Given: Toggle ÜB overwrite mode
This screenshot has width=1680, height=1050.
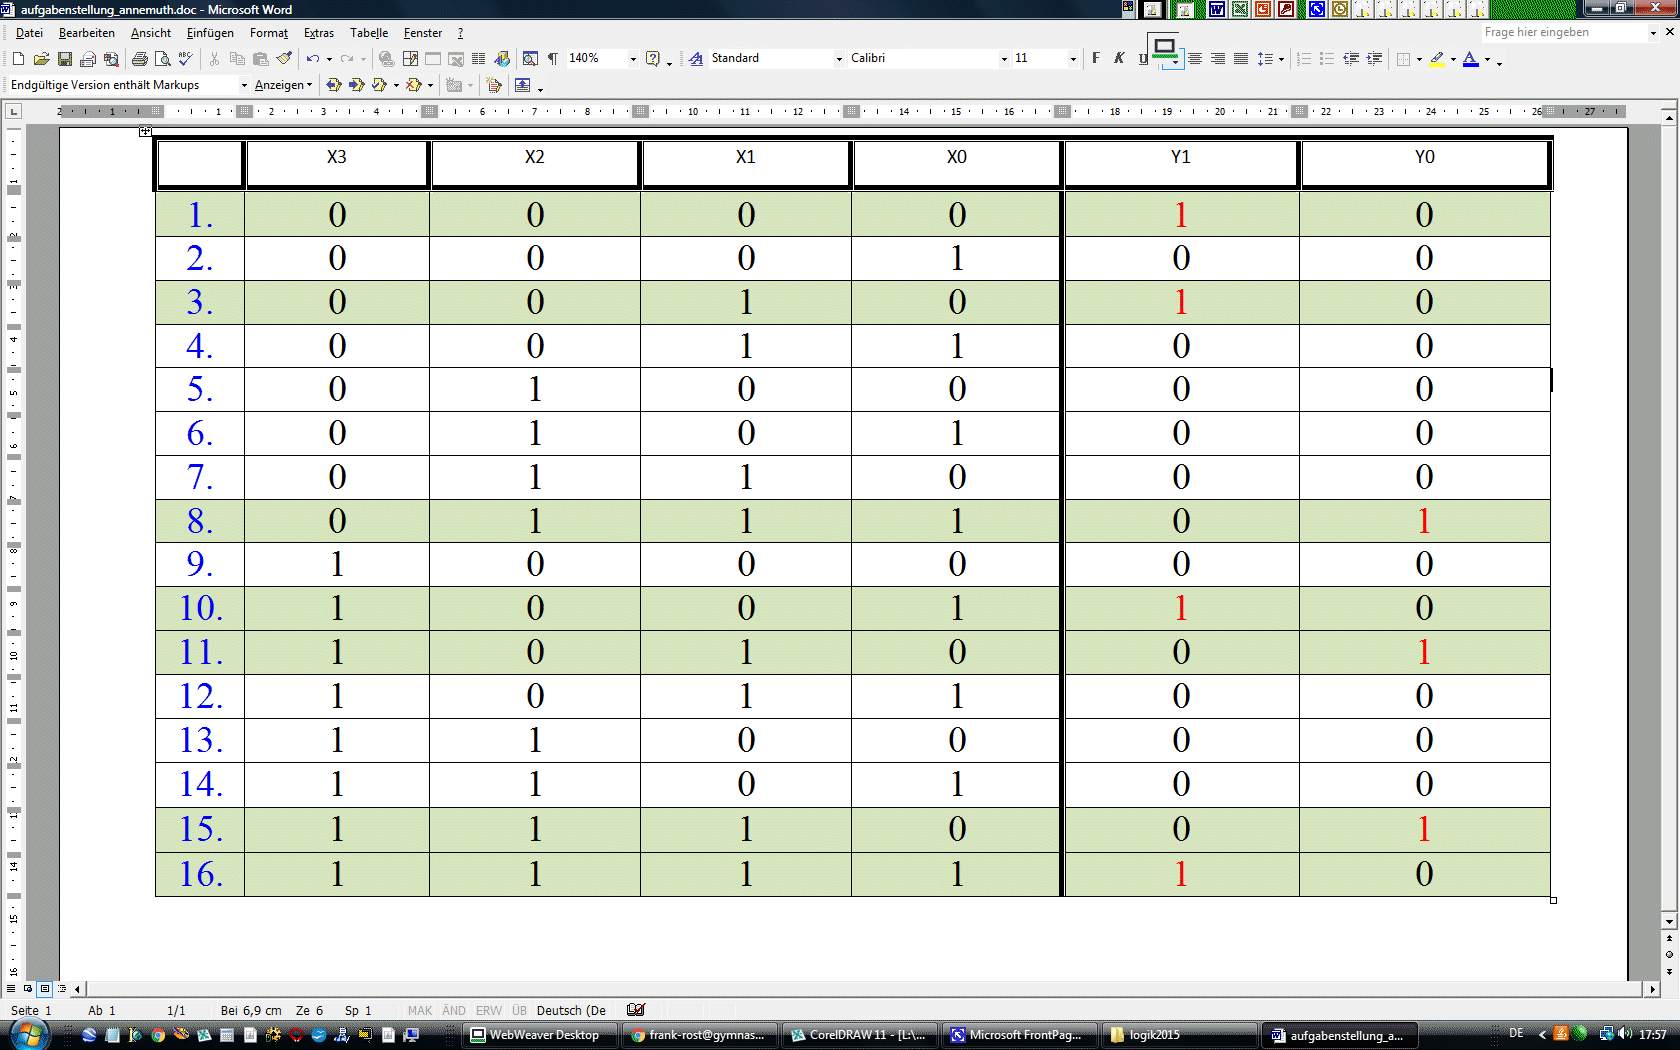Looking at the screenshot, I should (519, 1011).
